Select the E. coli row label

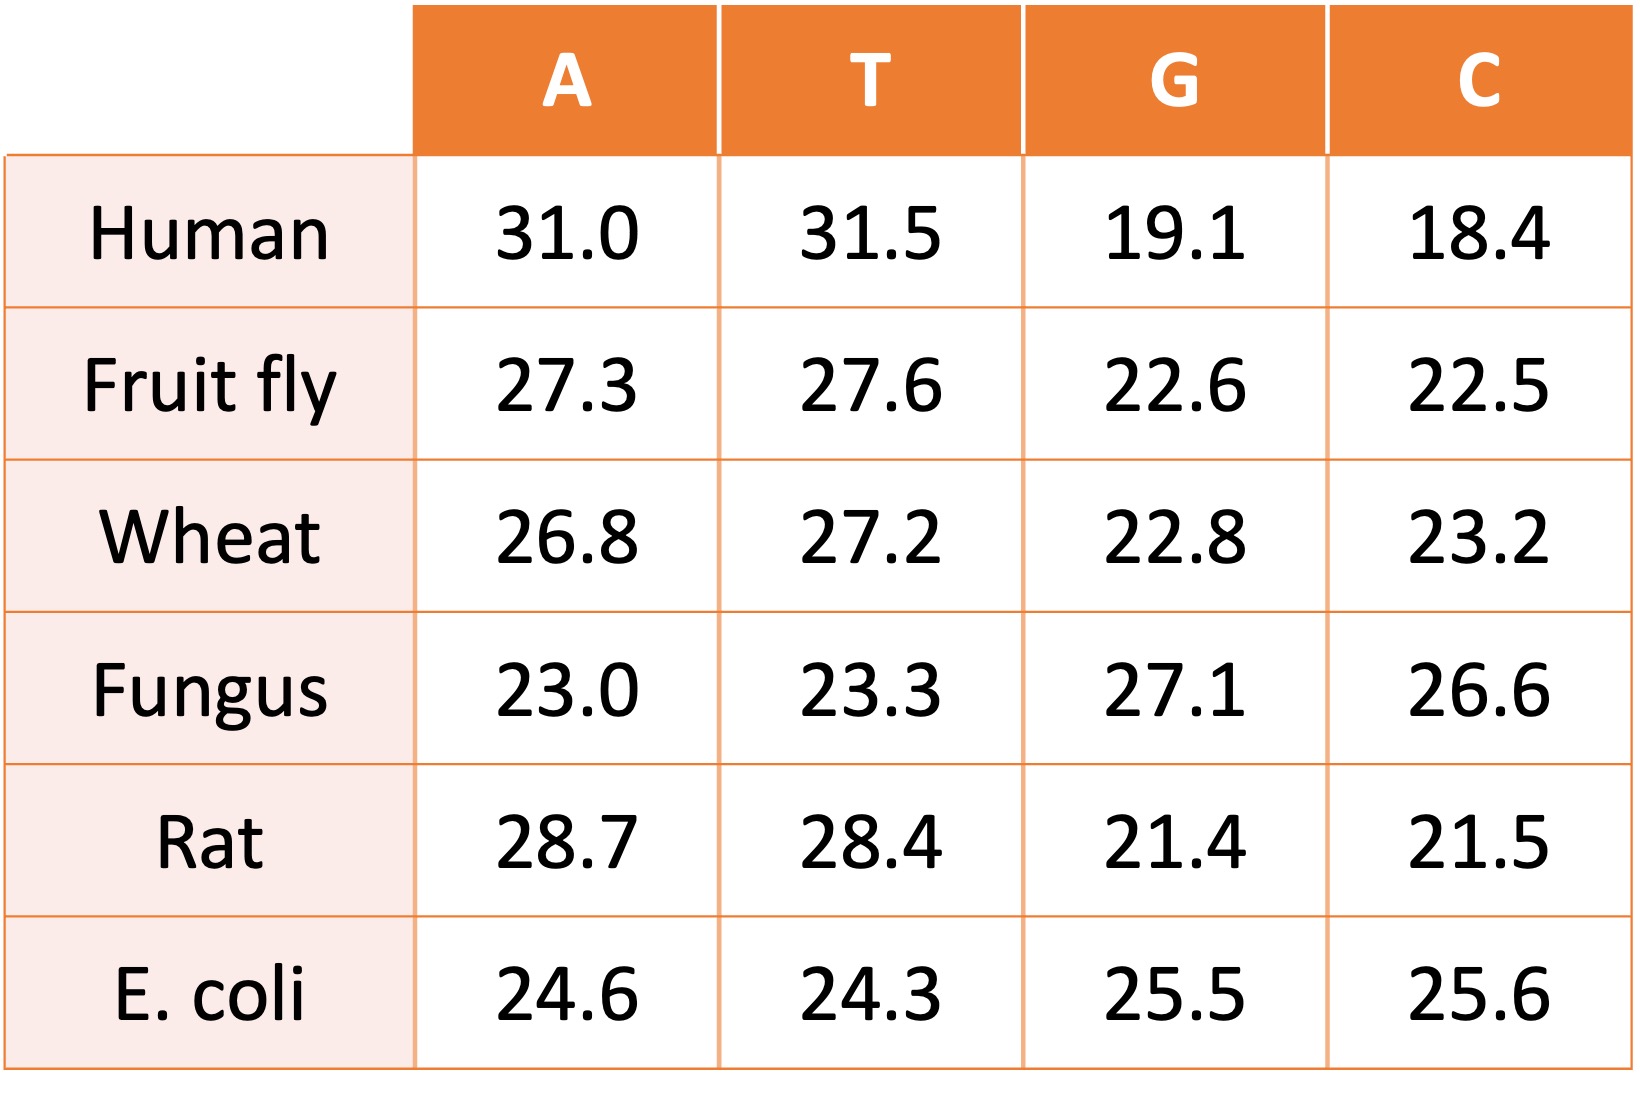point(210,993)
